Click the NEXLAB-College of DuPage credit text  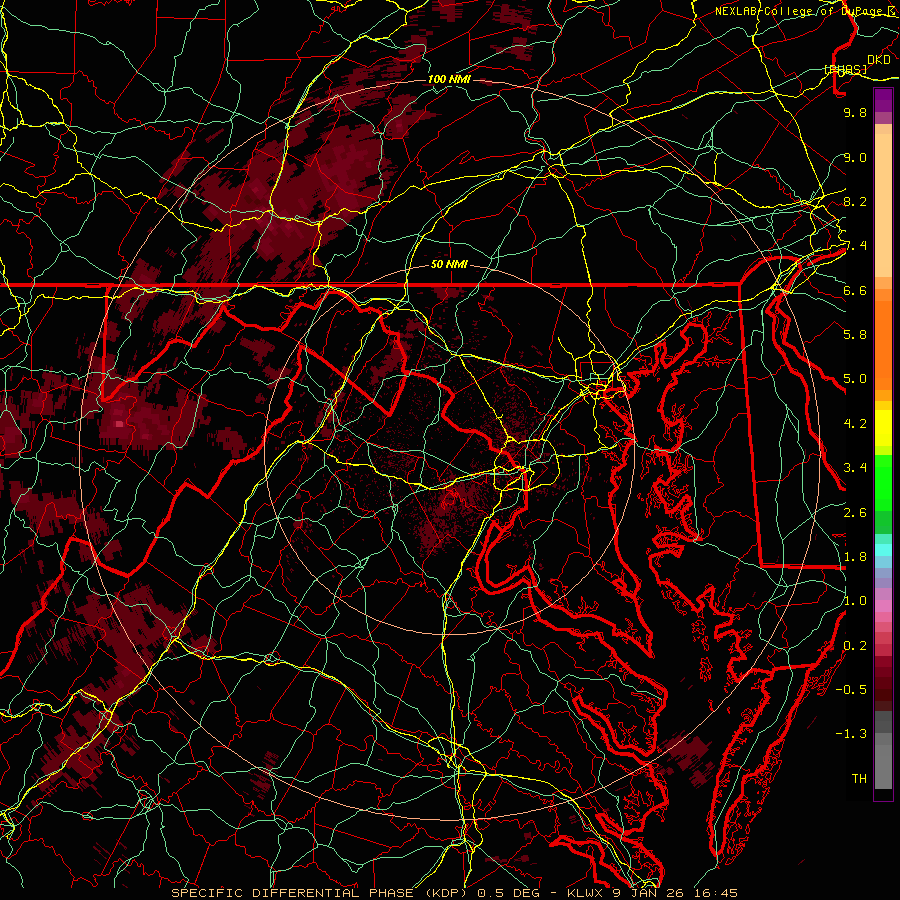pyautogui.click(x=798, y=11)
